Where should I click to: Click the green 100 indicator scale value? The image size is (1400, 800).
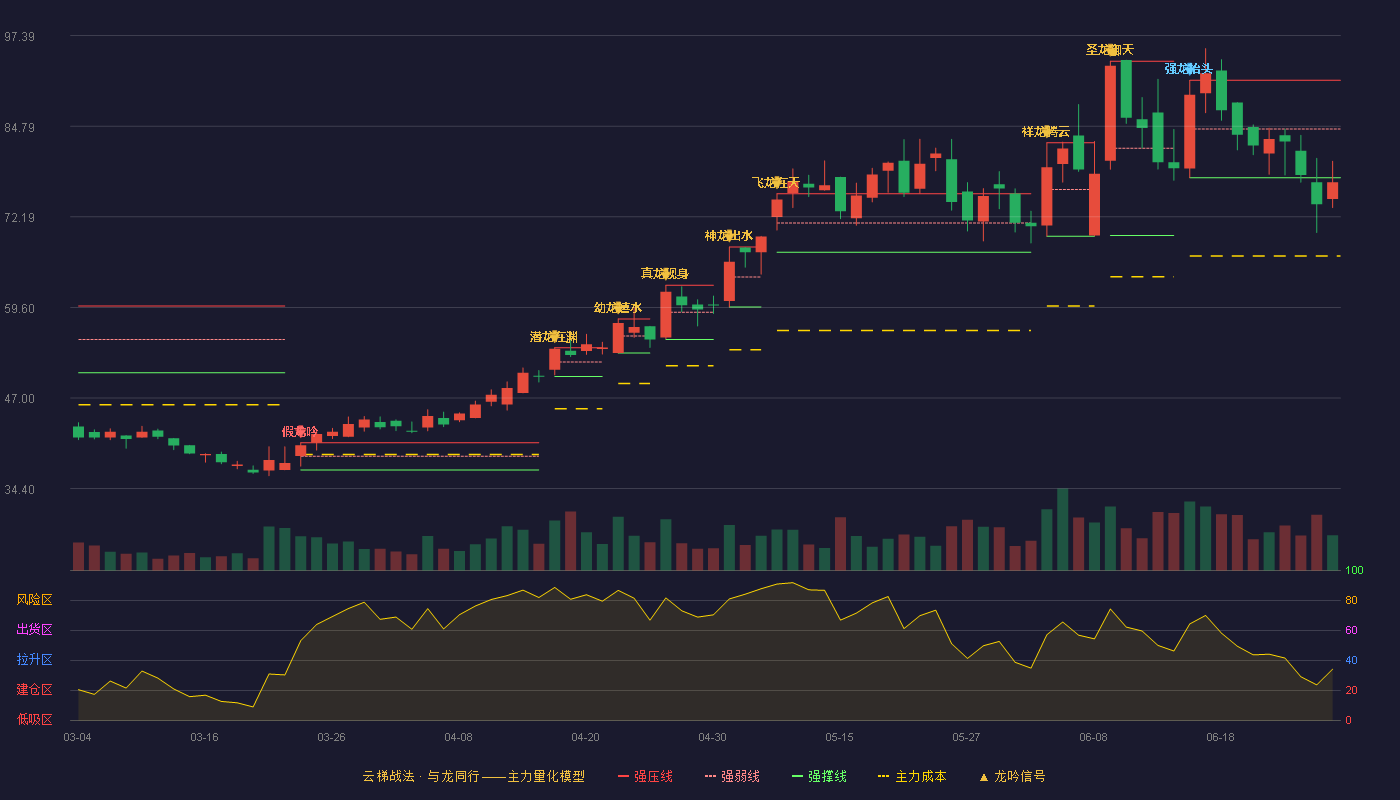pyautogui.click(x=1354, y=571)
